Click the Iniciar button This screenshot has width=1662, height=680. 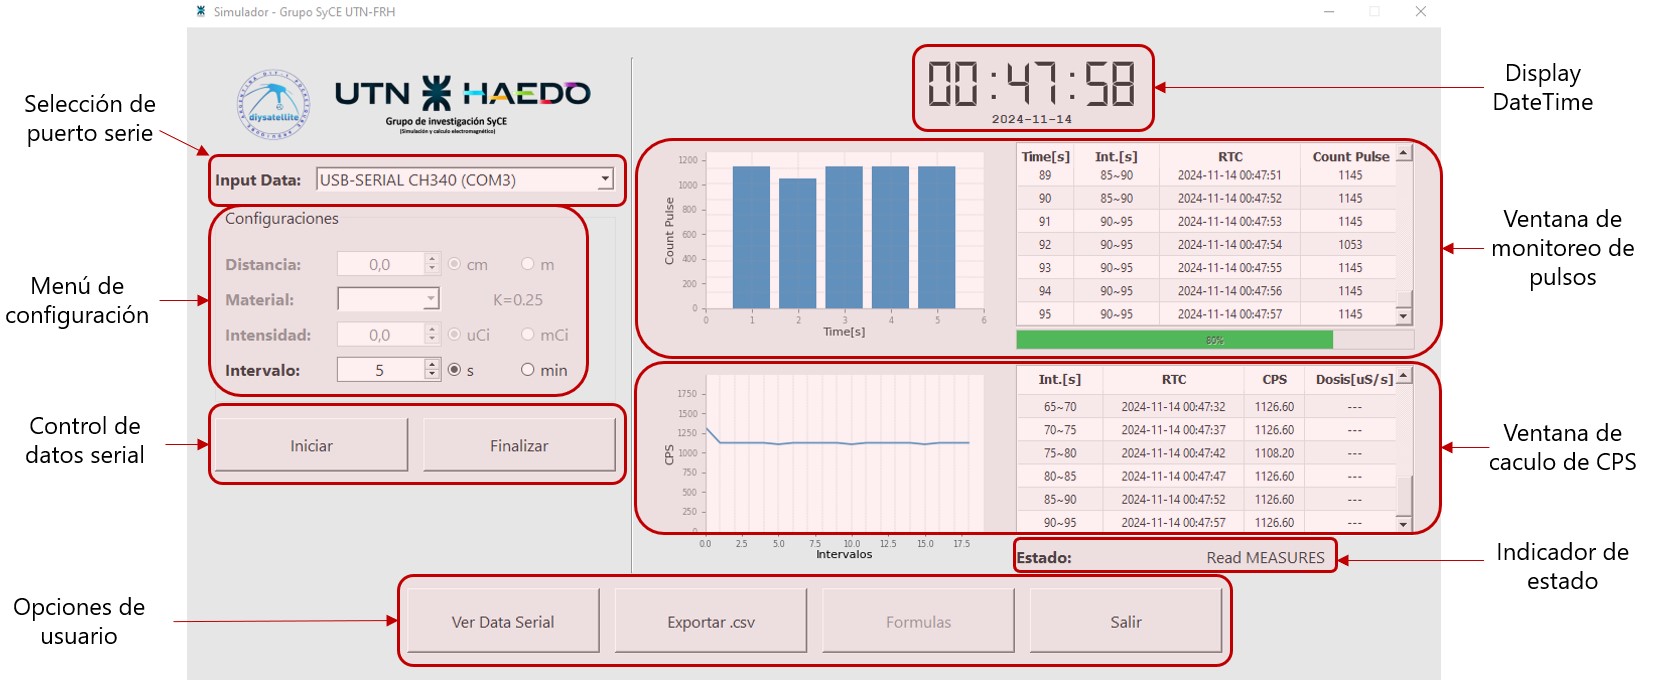coord(311,445)
